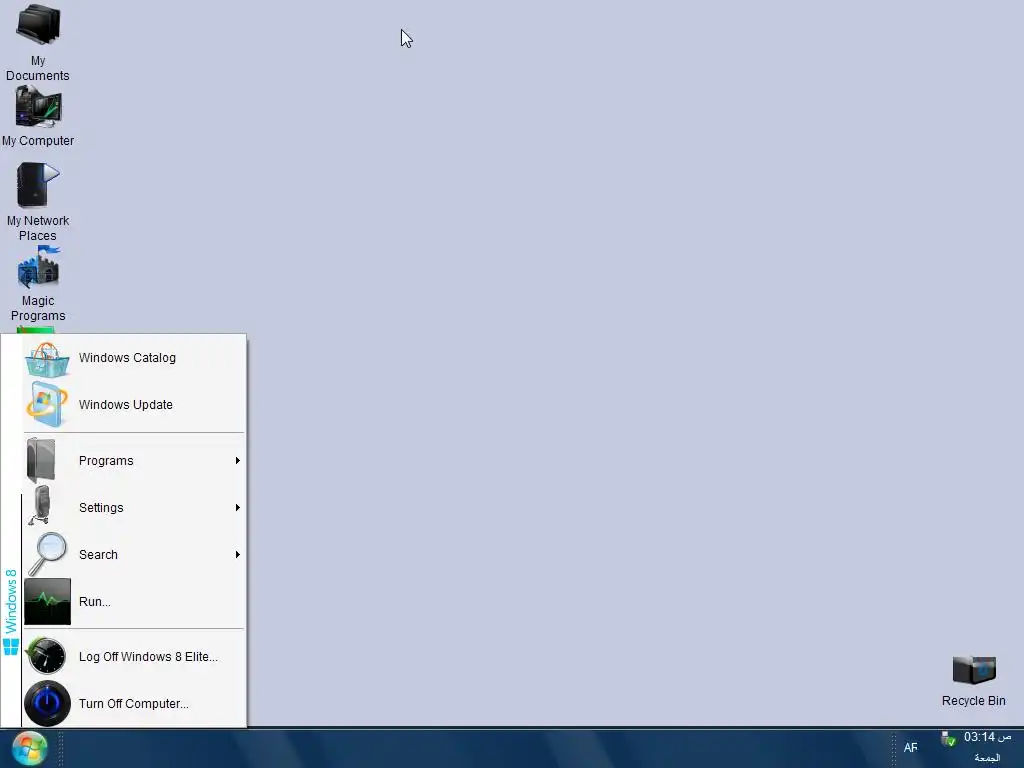Click the Magic Programs label text
Image resolution: width=1024 pixels, height=768 pixels.
(38, 308)
